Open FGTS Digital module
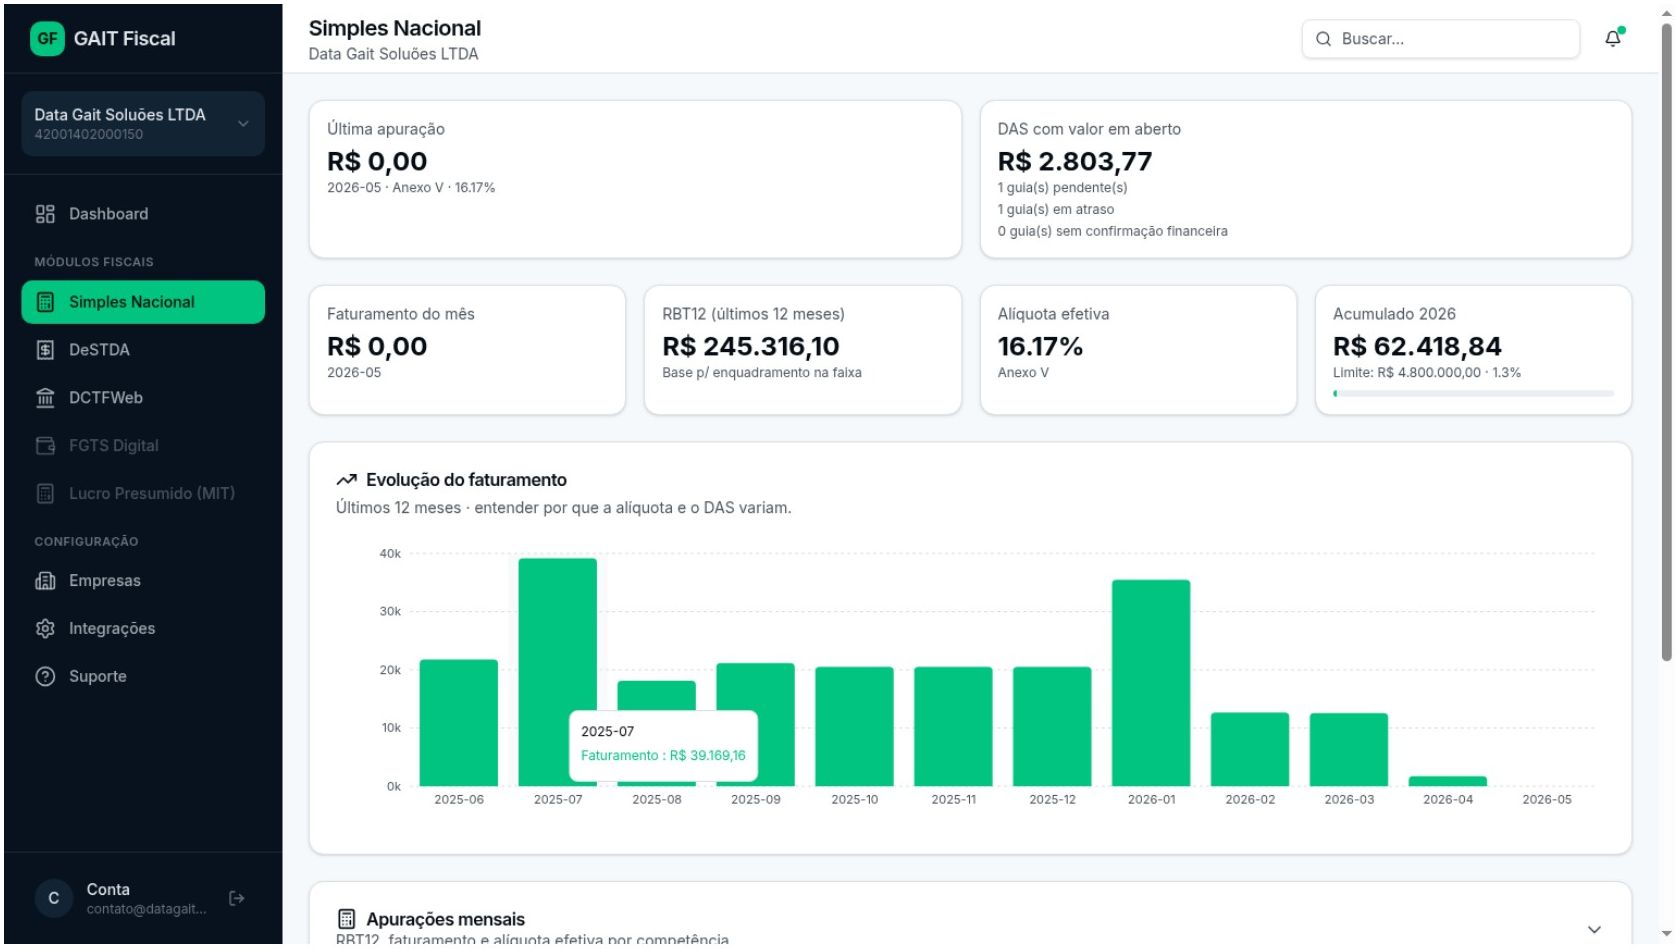 [143, 446]
